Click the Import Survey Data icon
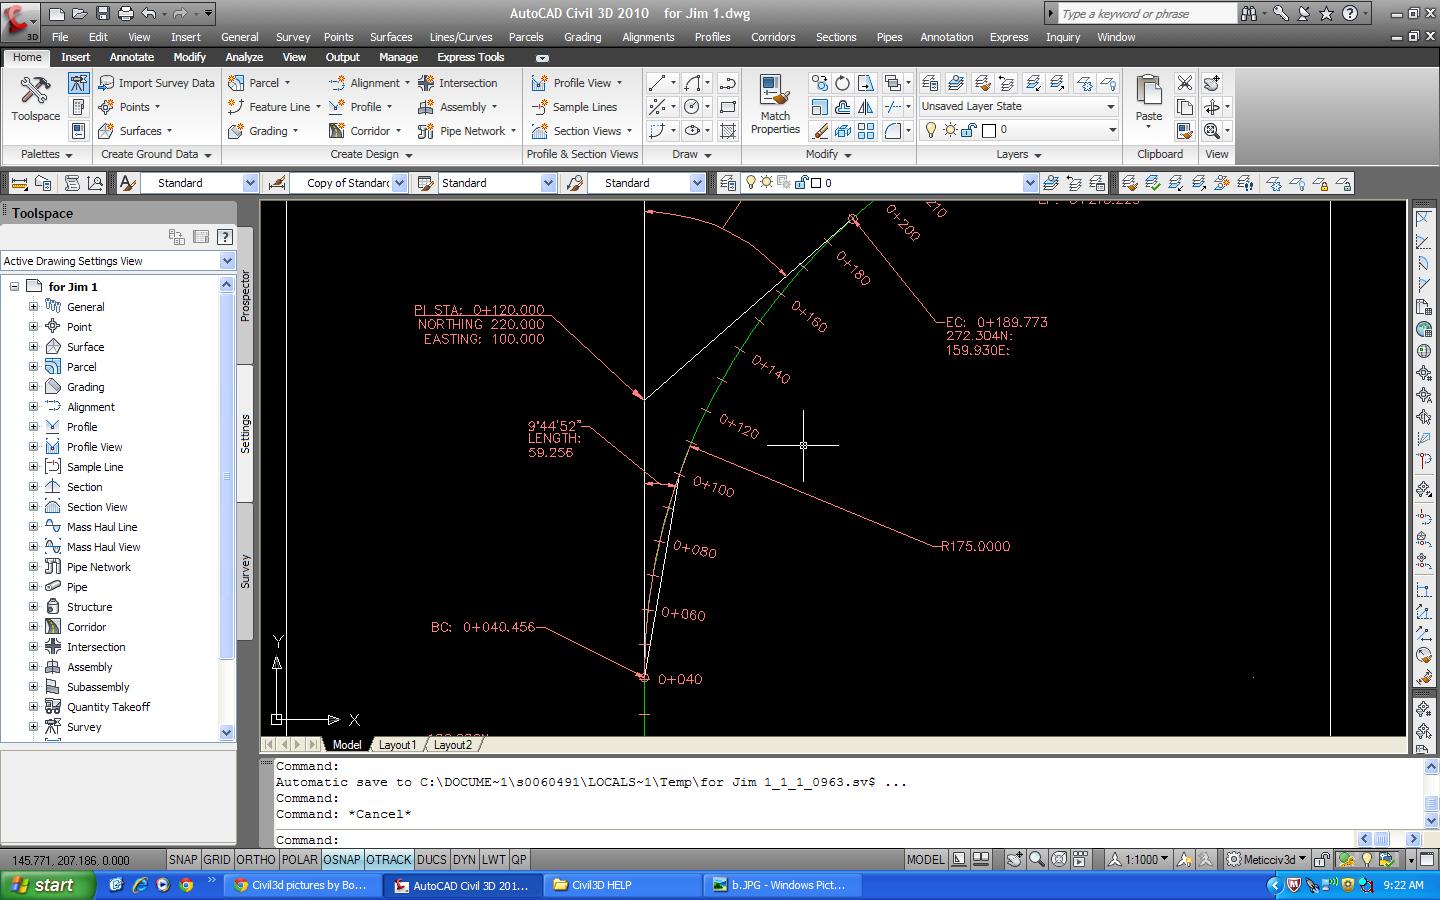Image resolution: width=1440 pixels, height=900 pixels. (106, 83)
